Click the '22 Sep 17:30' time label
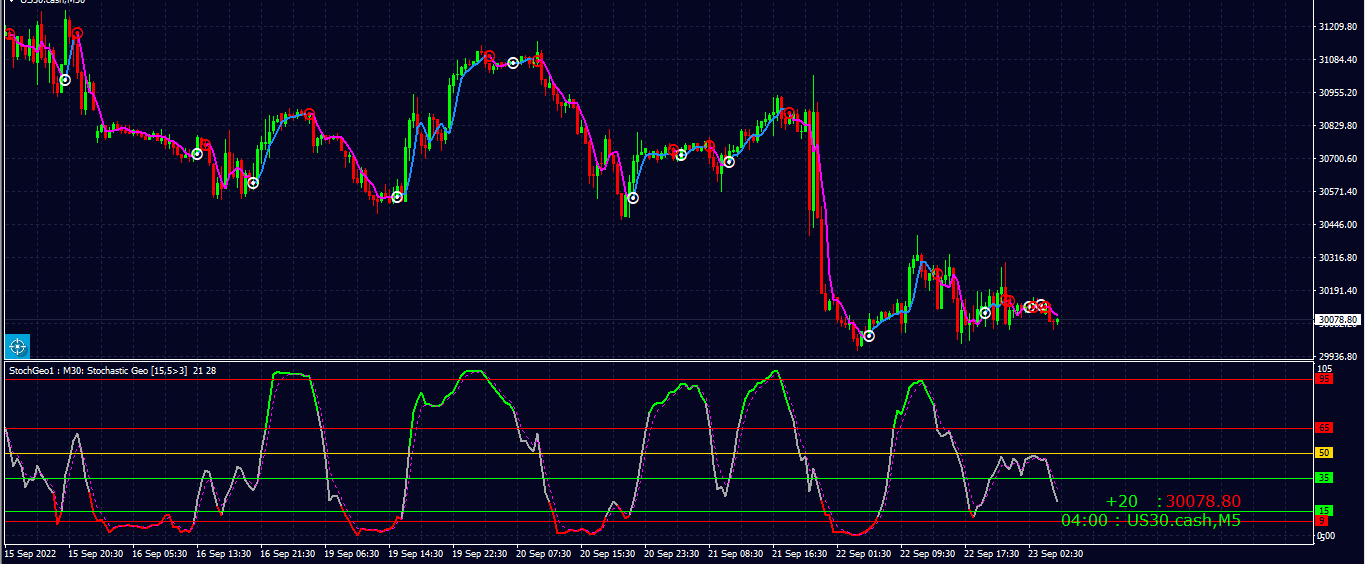Screen dimensions: 1366x564 click(x=992, y=553)
